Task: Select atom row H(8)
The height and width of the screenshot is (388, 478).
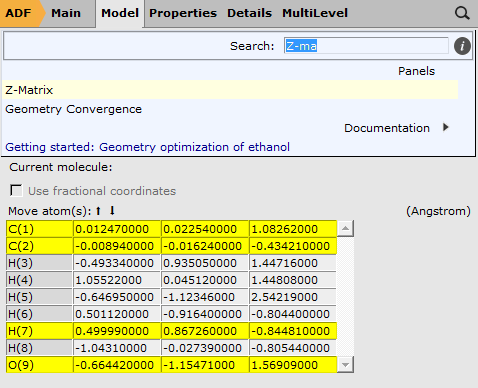Action: pyautogui.click(x=39, y=348)
